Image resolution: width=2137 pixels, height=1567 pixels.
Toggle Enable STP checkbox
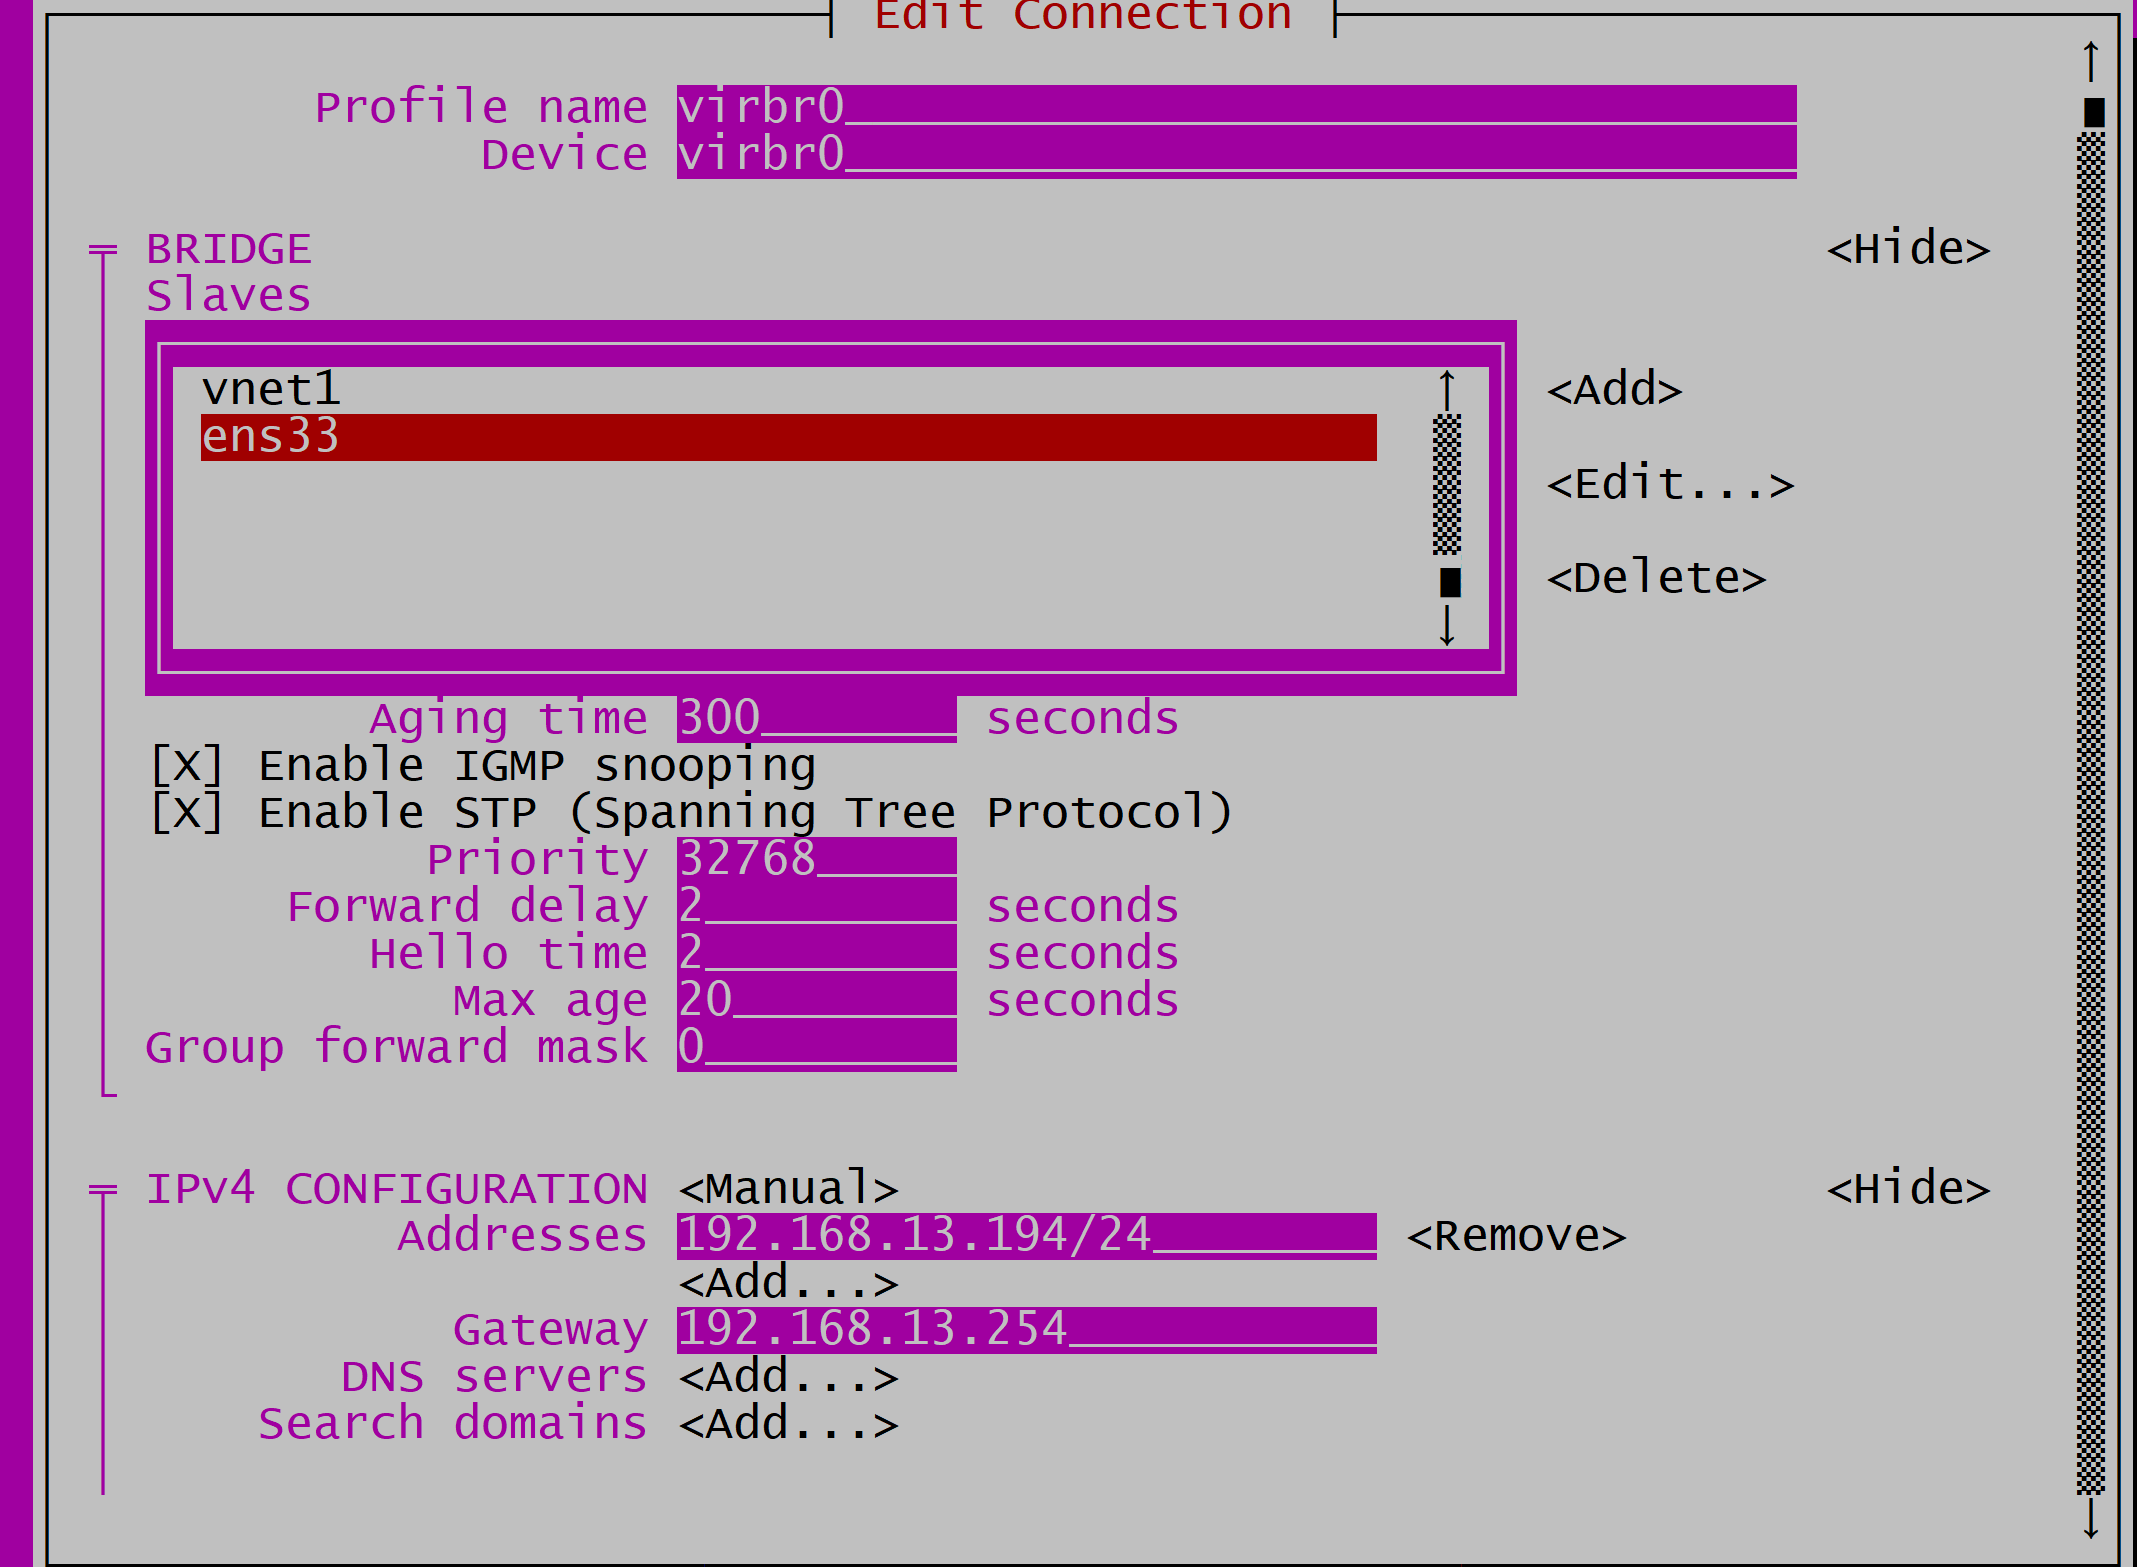click(186, 813)
